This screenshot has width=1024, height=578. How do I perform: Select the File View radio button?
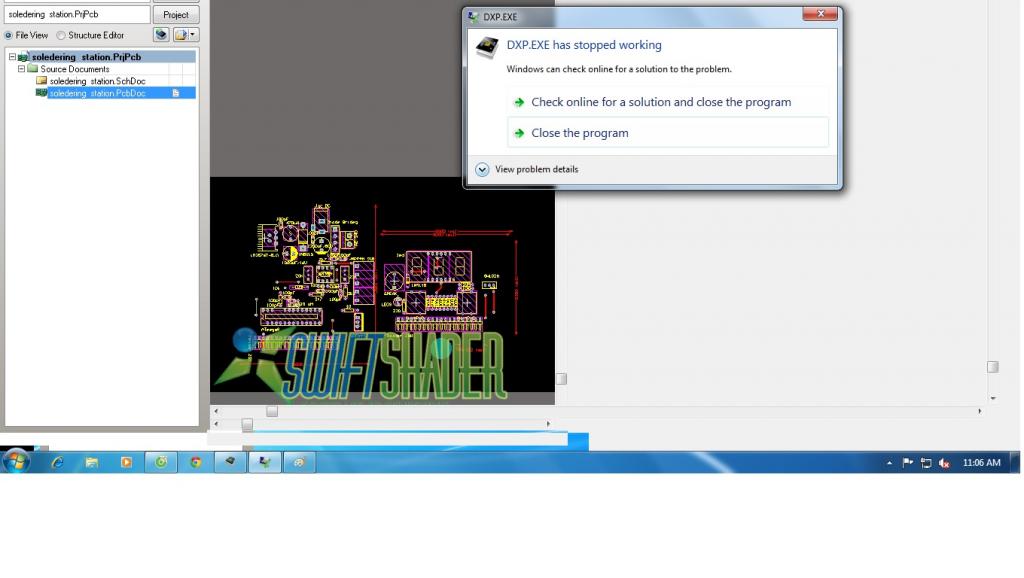[x=8, y=35]
